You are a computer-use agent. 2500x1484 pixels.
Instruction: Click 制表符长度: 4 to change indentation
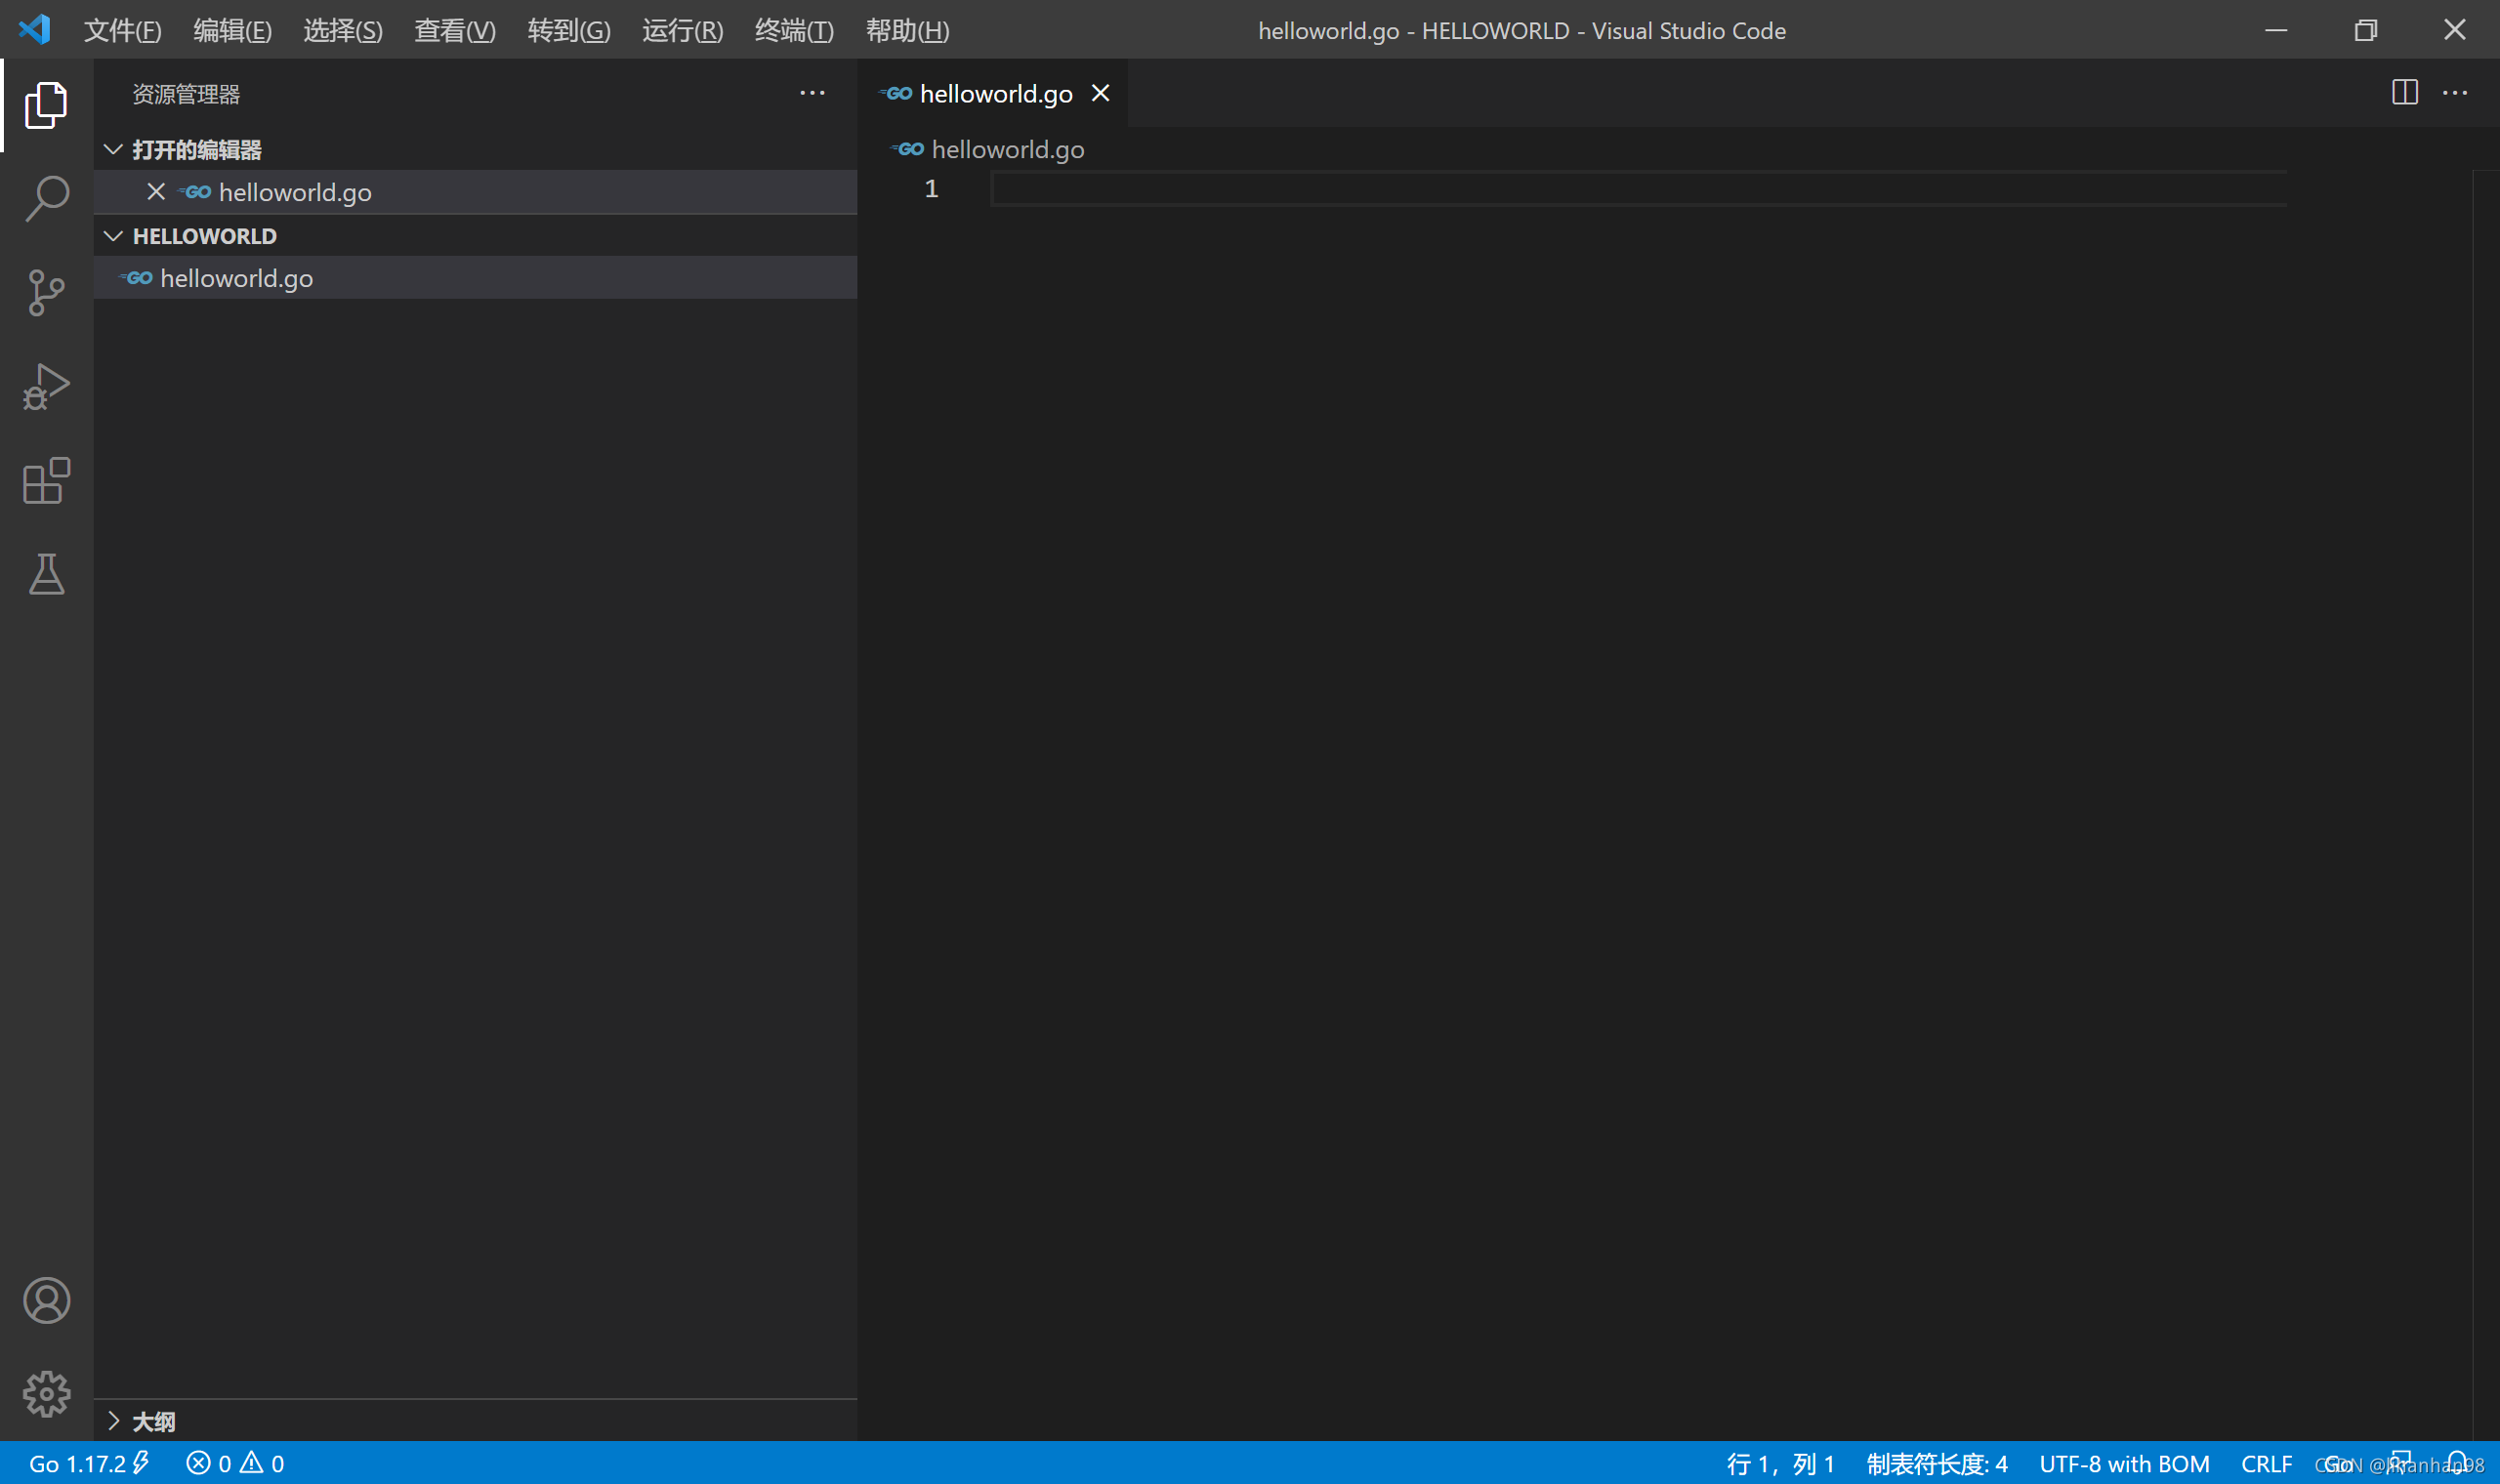click(1936, 1462)
